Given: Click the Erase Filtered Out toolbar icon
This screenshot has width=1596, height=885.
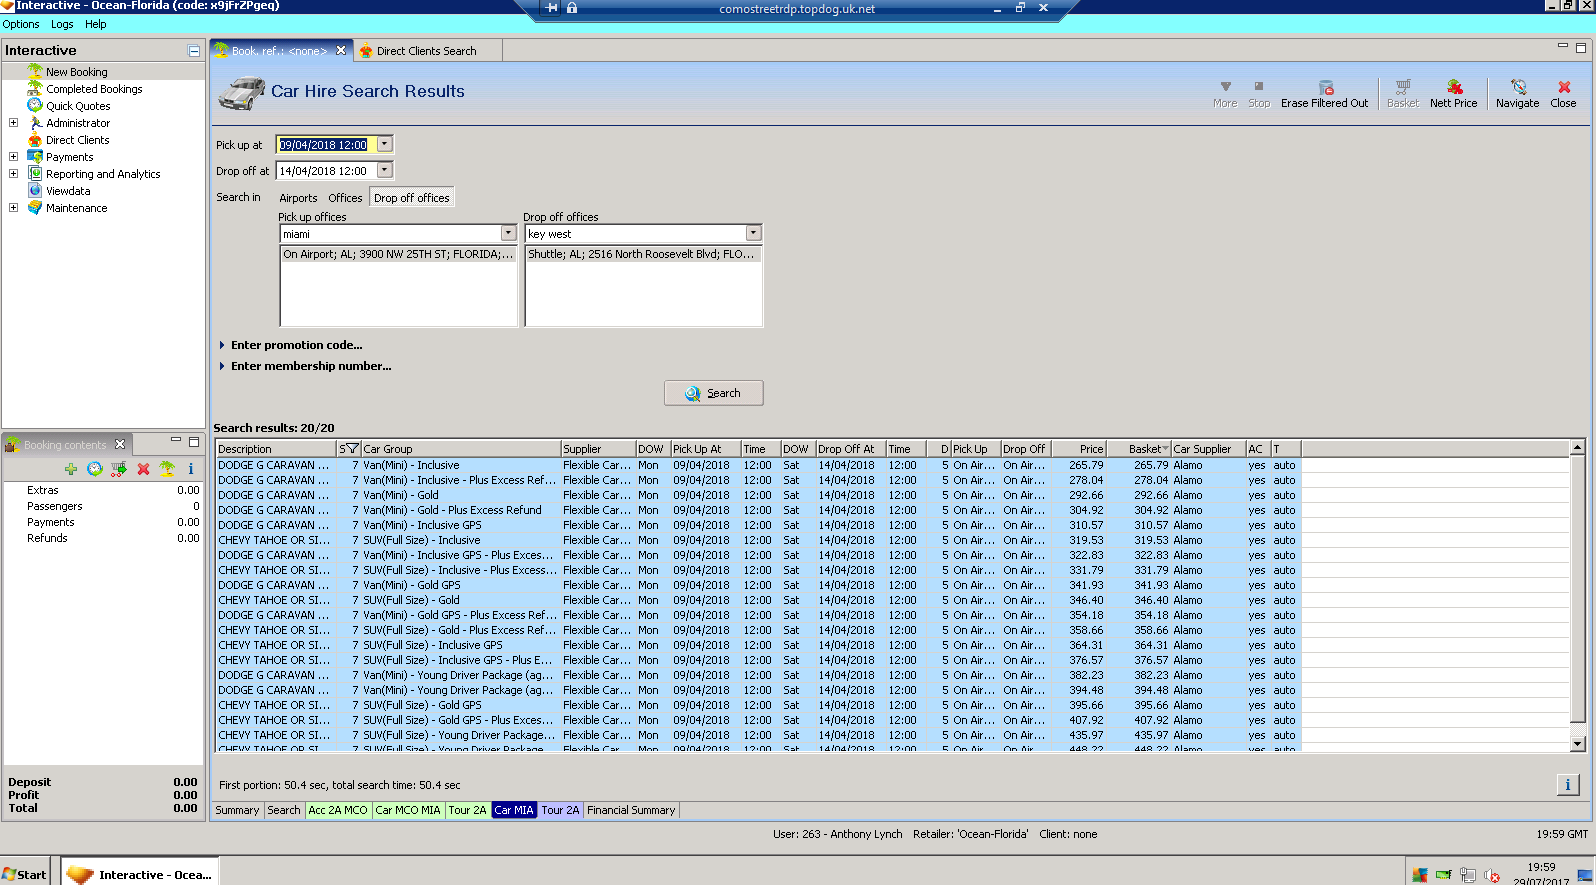Looking at the screenshot, I should pos(1325,88).
